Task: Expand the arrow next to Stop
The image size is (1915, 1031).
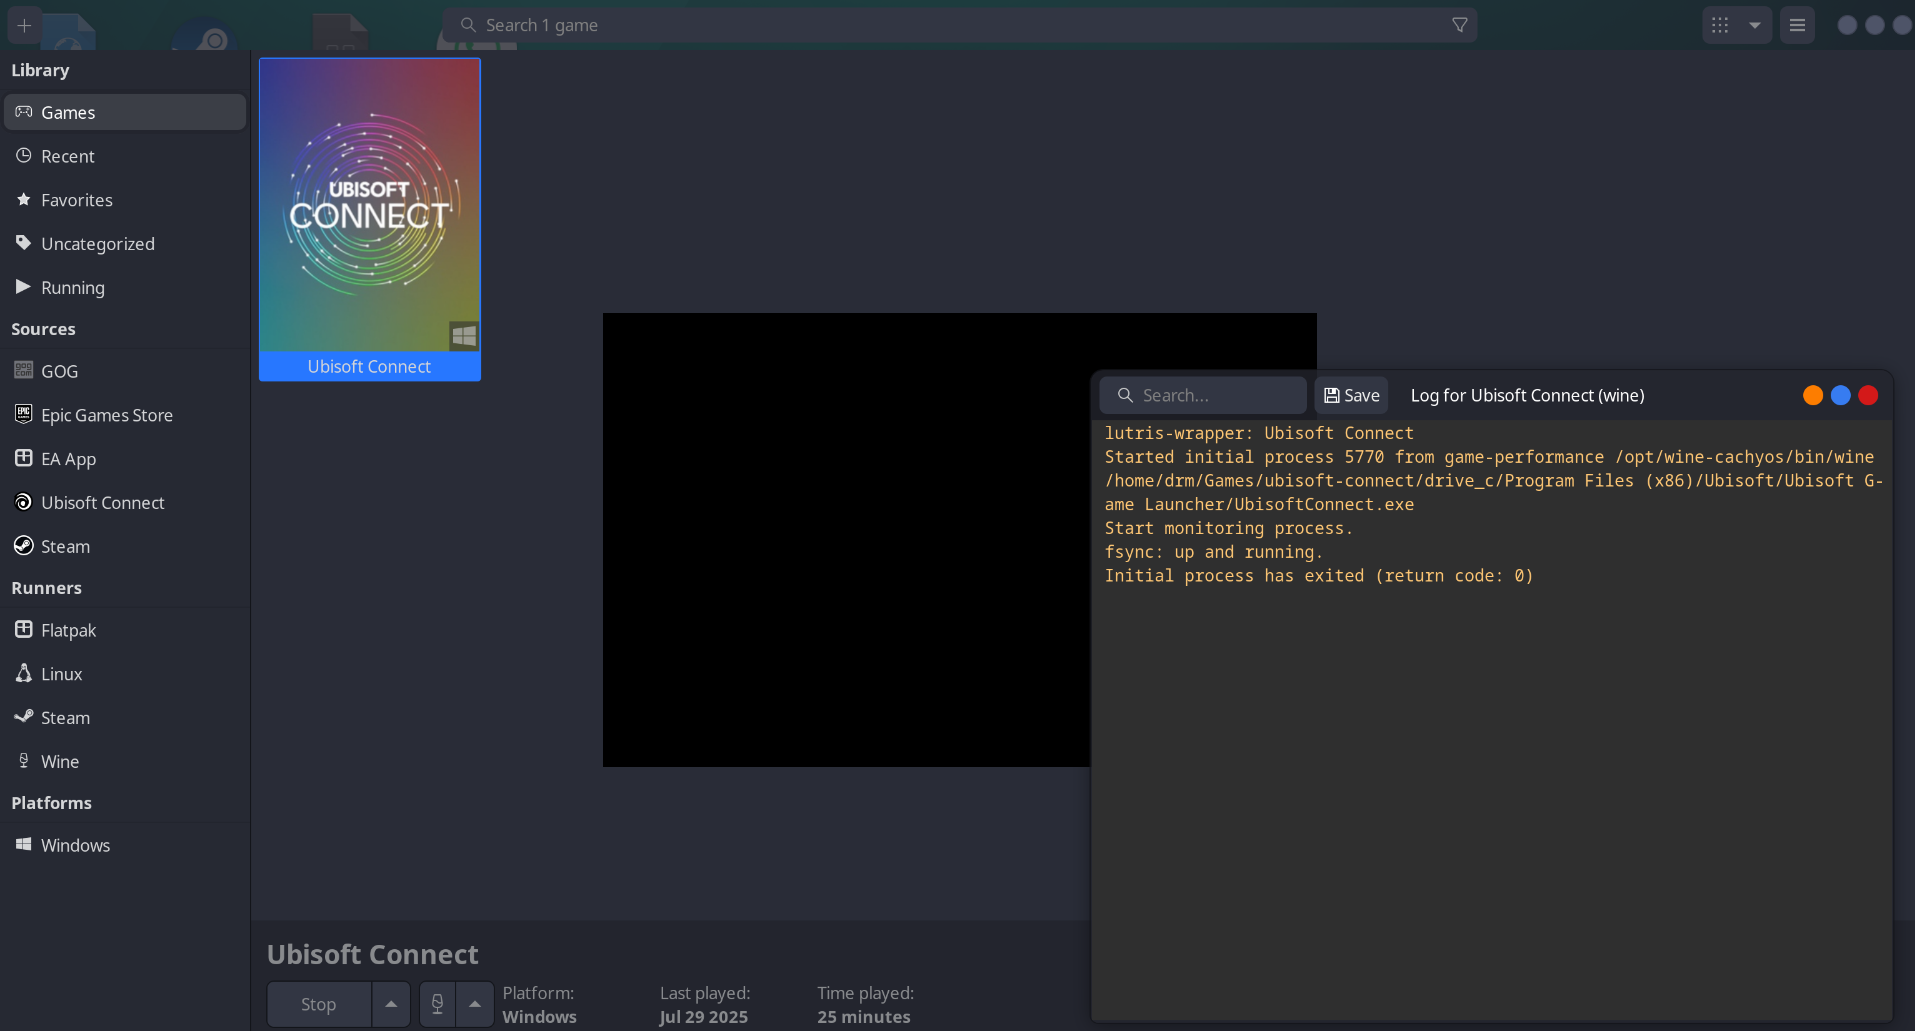Action: point(391,1004)
